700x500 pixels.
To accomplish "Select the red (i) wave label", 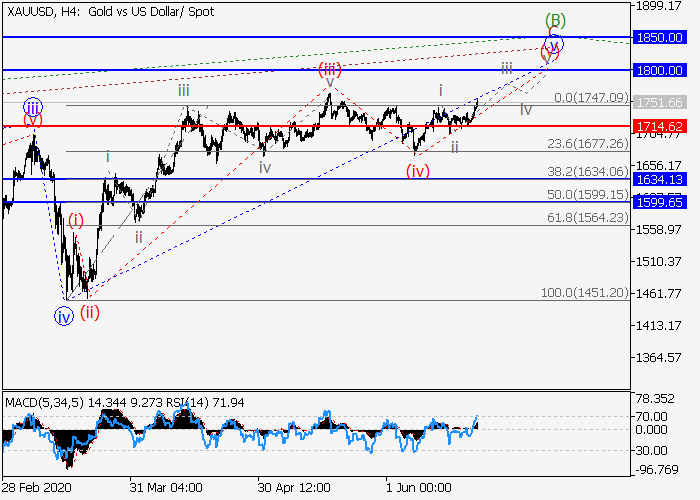I will point(76,219).
